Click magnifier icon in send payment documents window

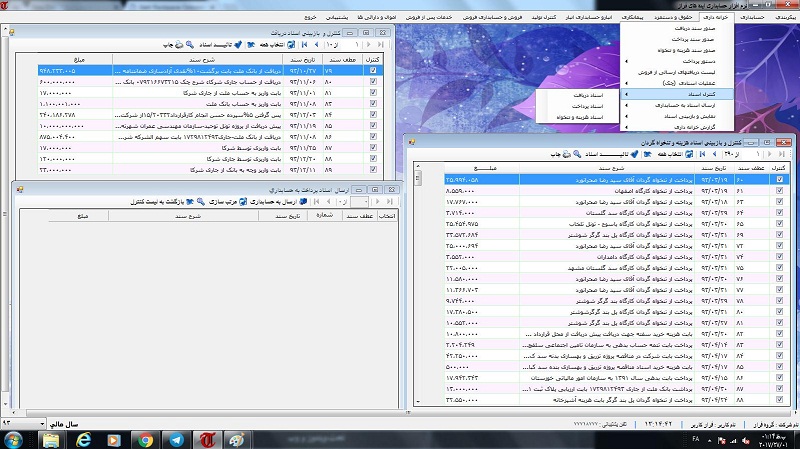(201, 202)
